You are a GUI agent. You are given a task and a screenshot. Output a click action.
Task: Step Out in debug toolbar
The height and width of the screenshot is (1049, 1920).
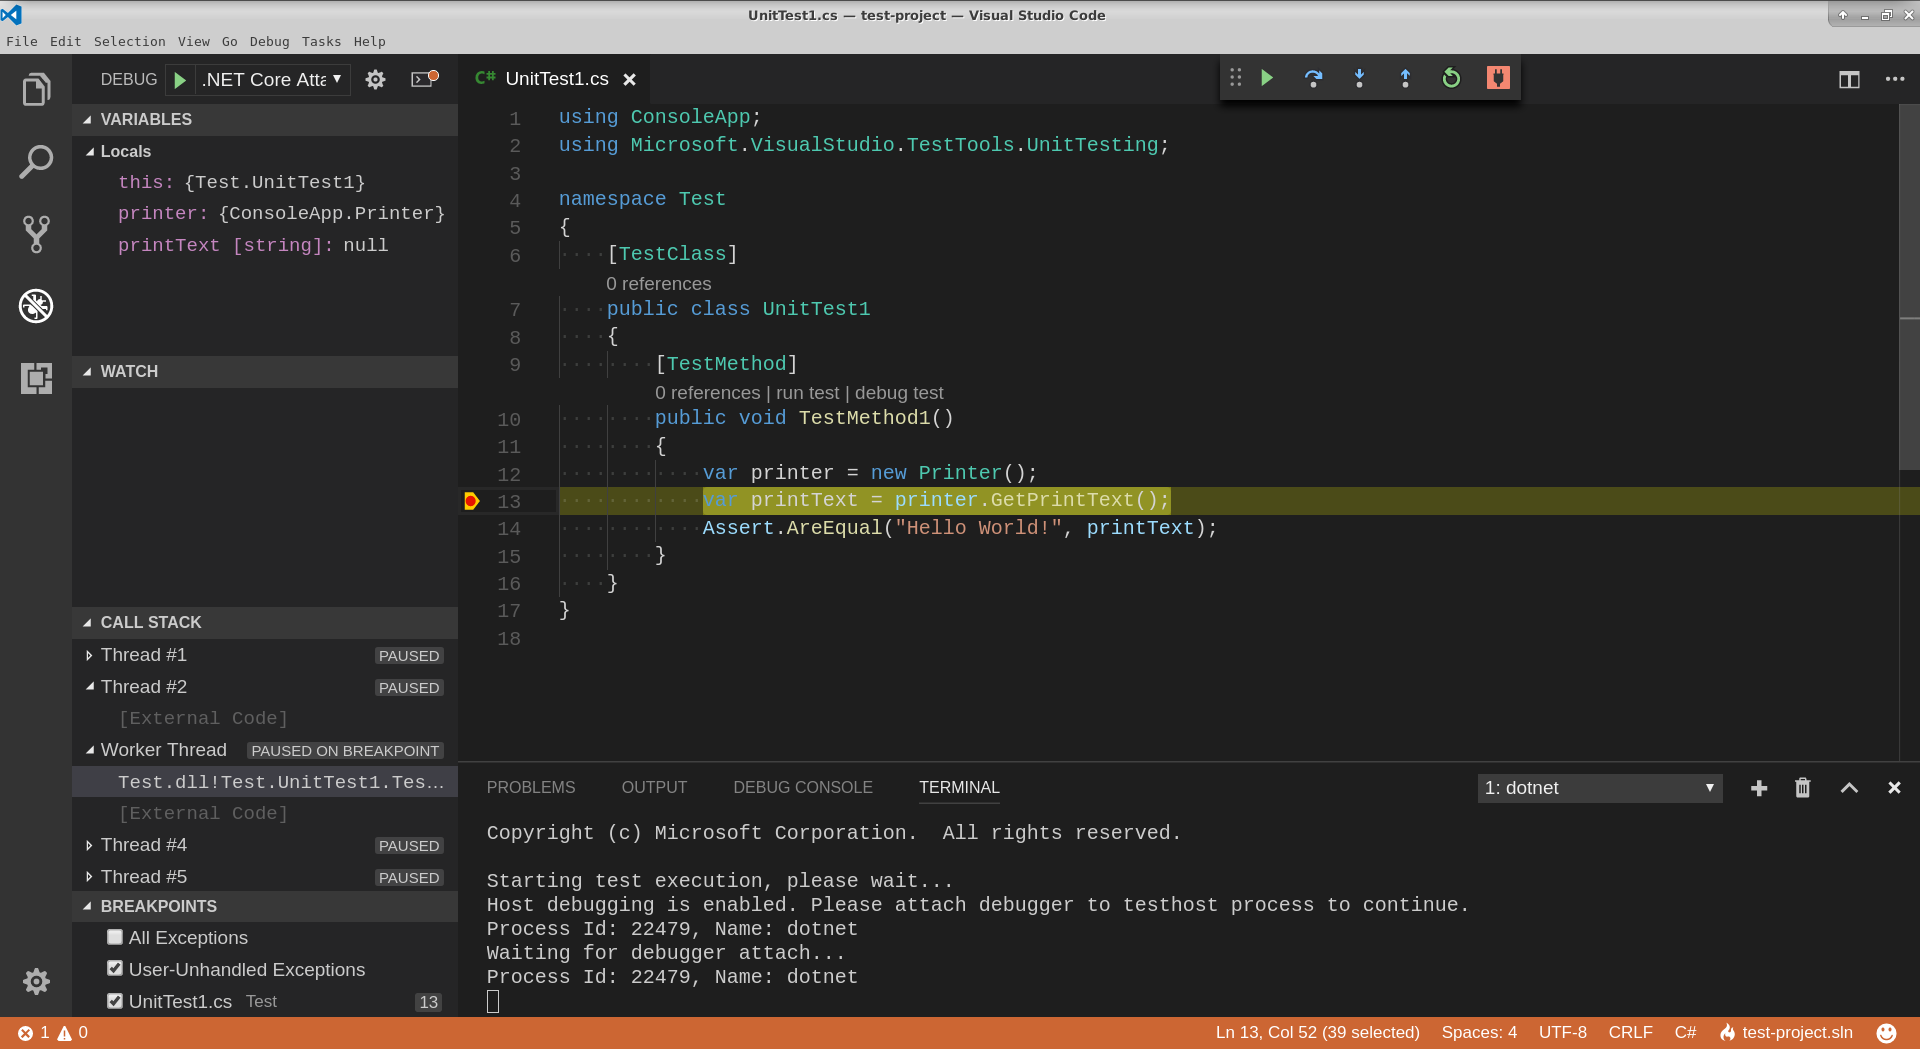click(x=1405, y=78)
